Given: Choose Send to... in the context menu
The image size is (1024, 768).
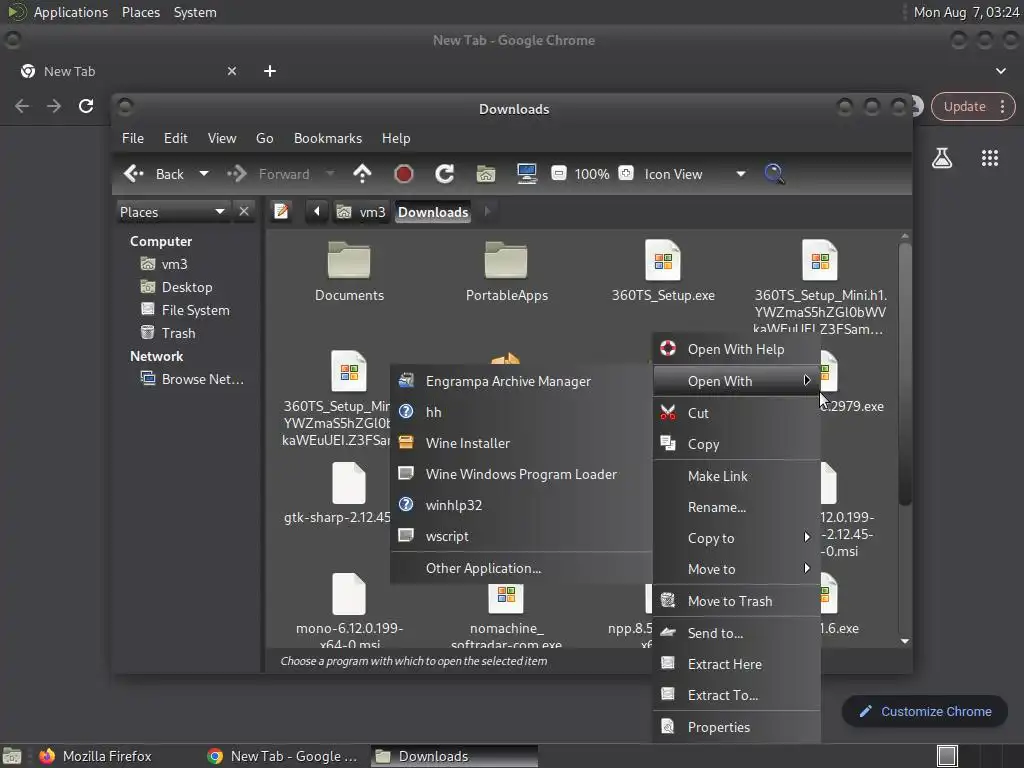Looking at the screenshot, I should (x=737, y=633).
